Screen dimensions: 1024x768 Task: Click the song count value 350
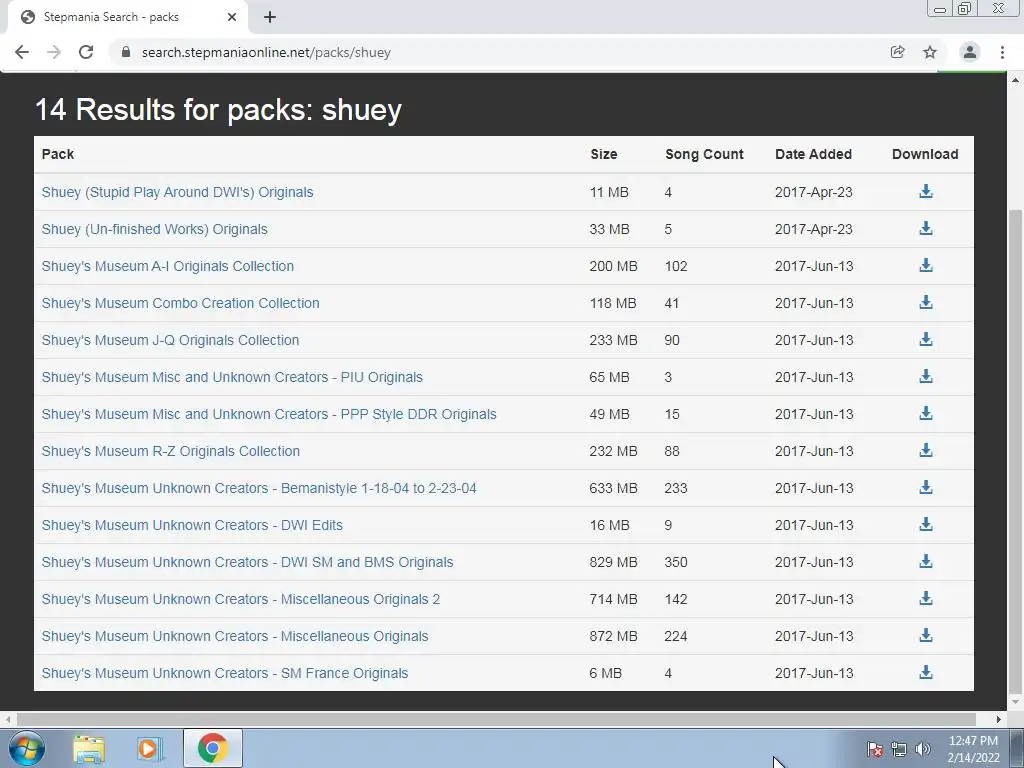pos(675,562)
